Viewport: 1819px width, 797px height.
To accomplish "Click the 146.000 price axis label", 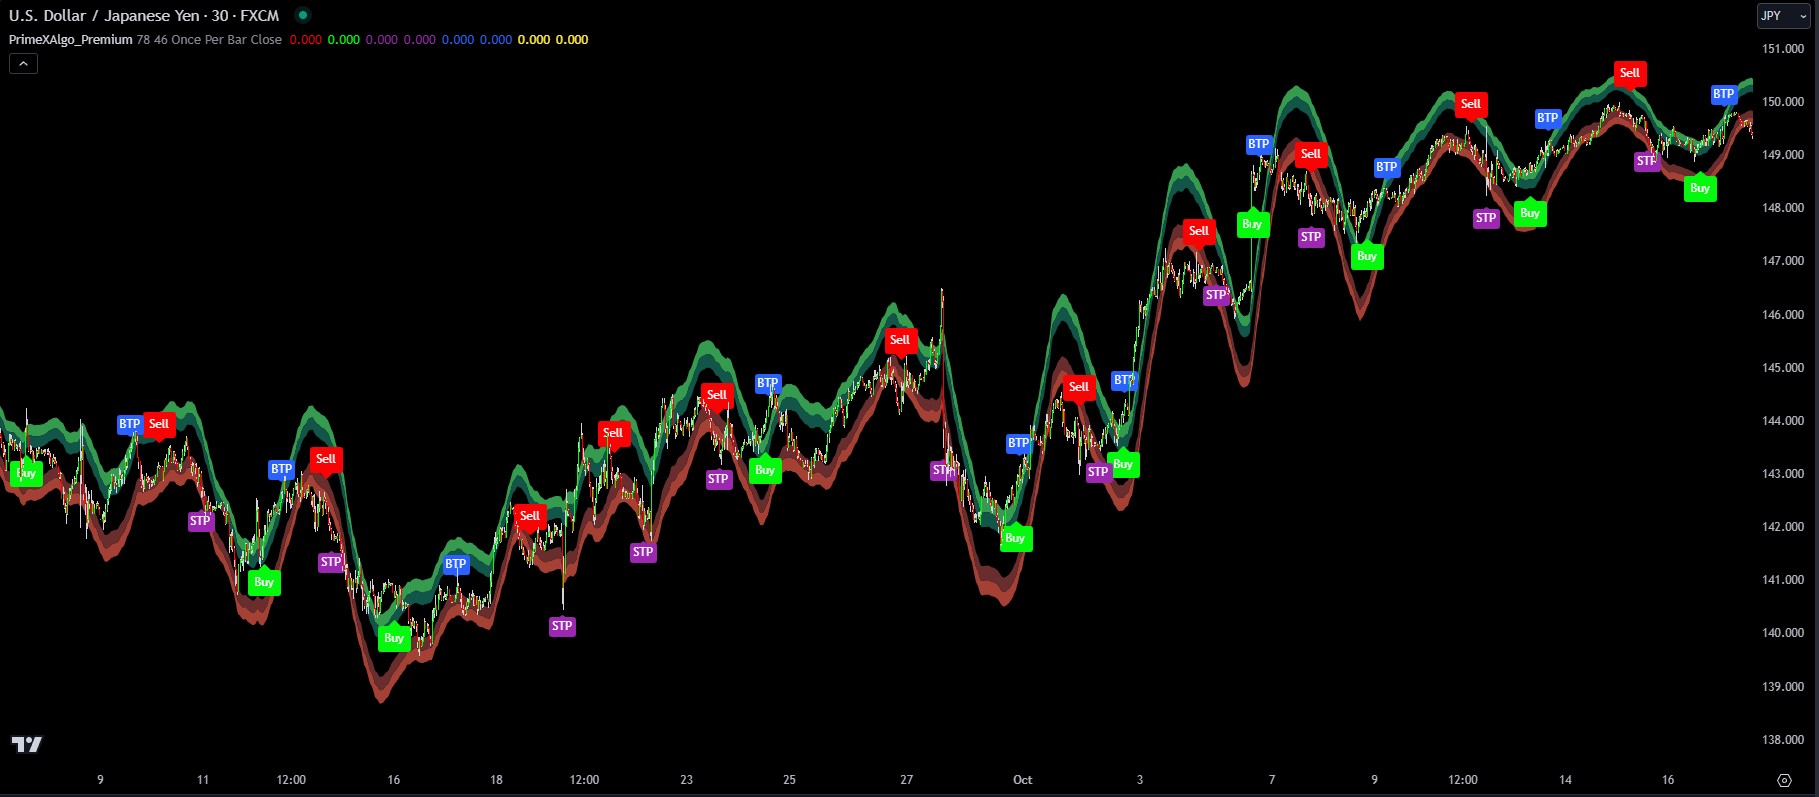I will tap(1783, 314).
